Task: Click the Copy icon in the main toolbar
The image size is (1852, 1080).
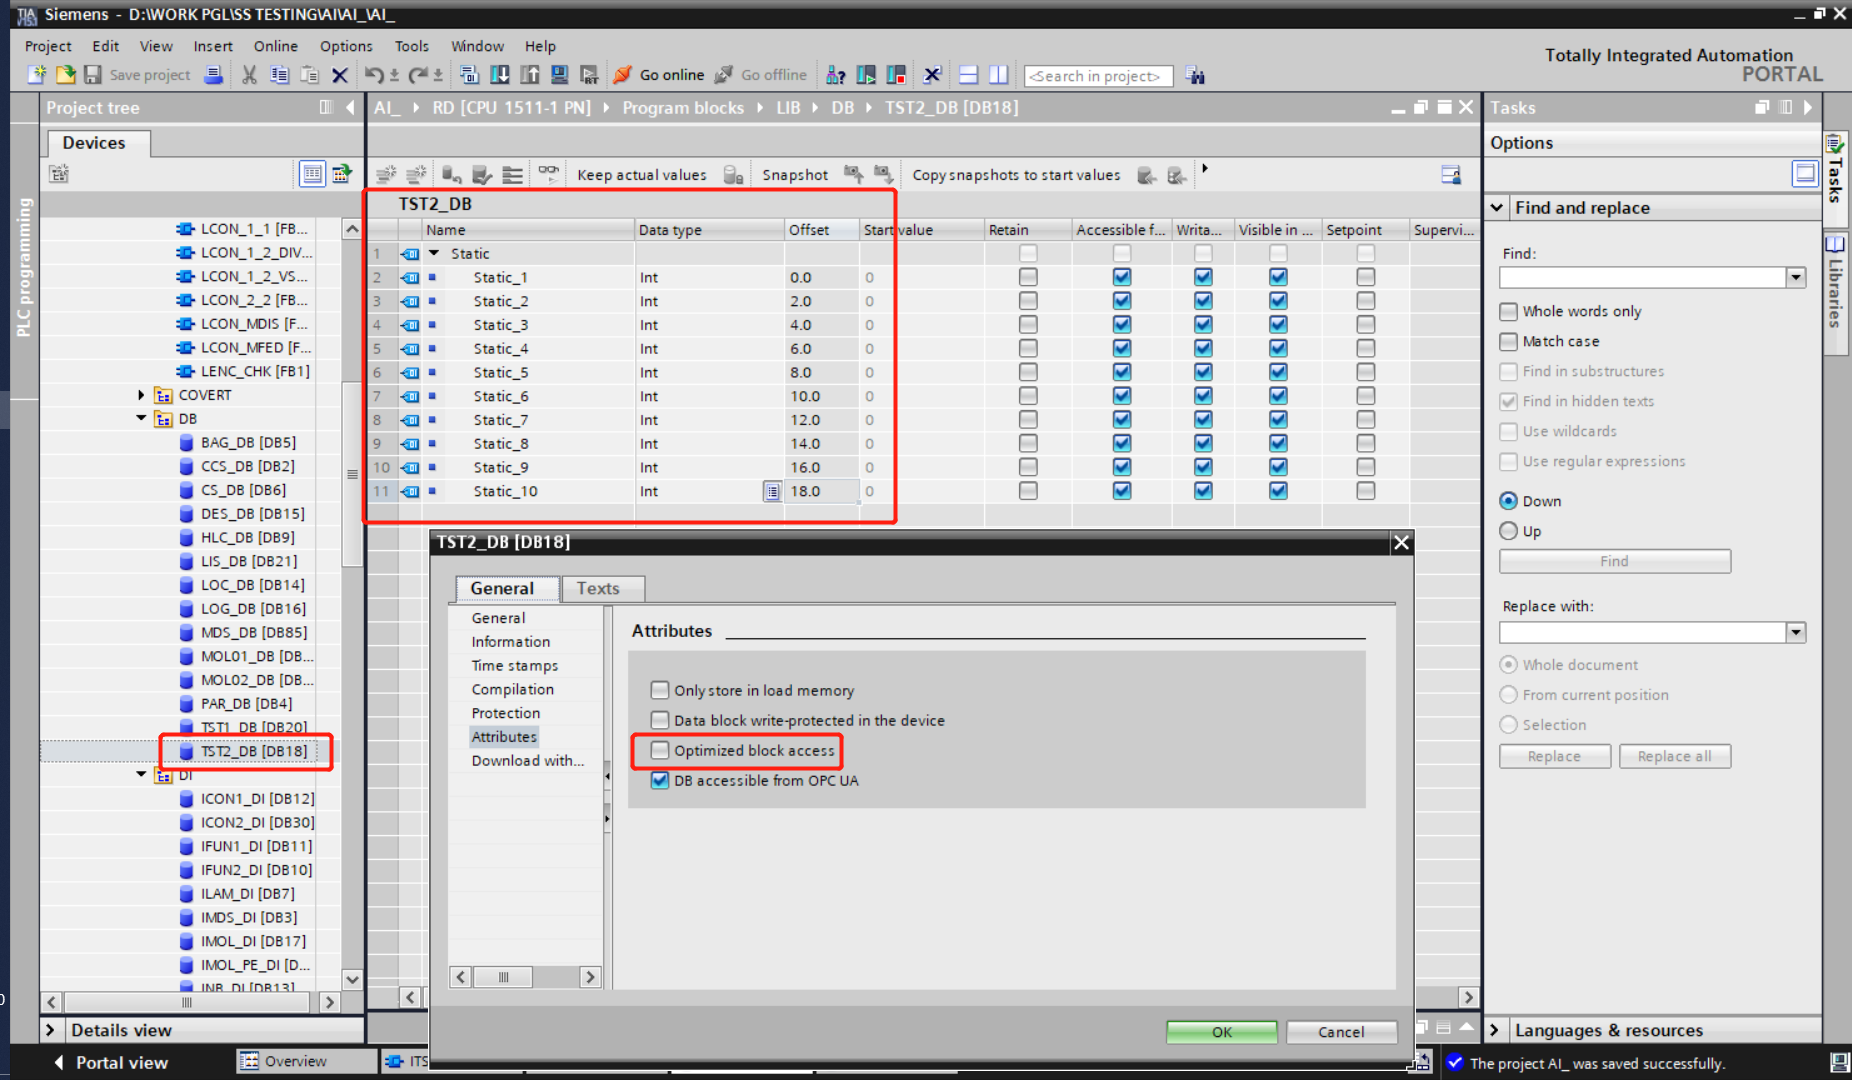Action: point(279,75)
